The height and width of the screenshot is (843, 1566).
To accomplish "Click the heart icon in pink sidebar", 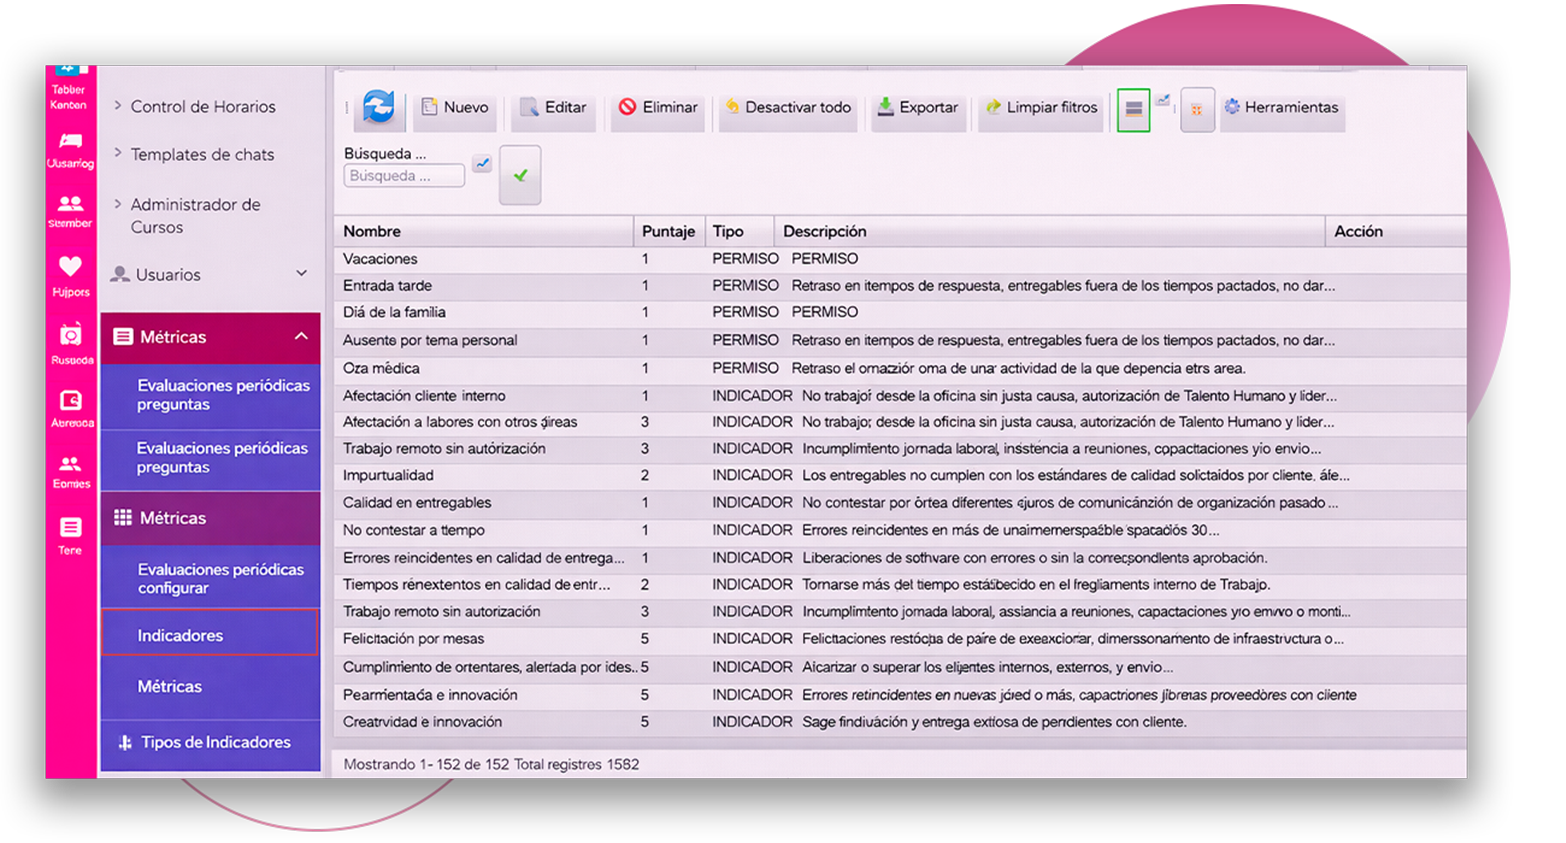I will 70,266.
